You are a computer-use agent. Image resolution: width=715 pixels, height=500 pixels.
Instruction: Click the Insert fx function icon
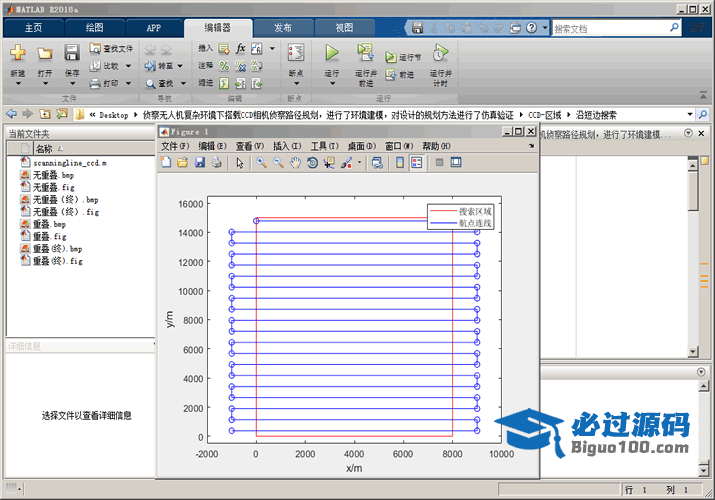pyautogui.click(x=240, y=47)
